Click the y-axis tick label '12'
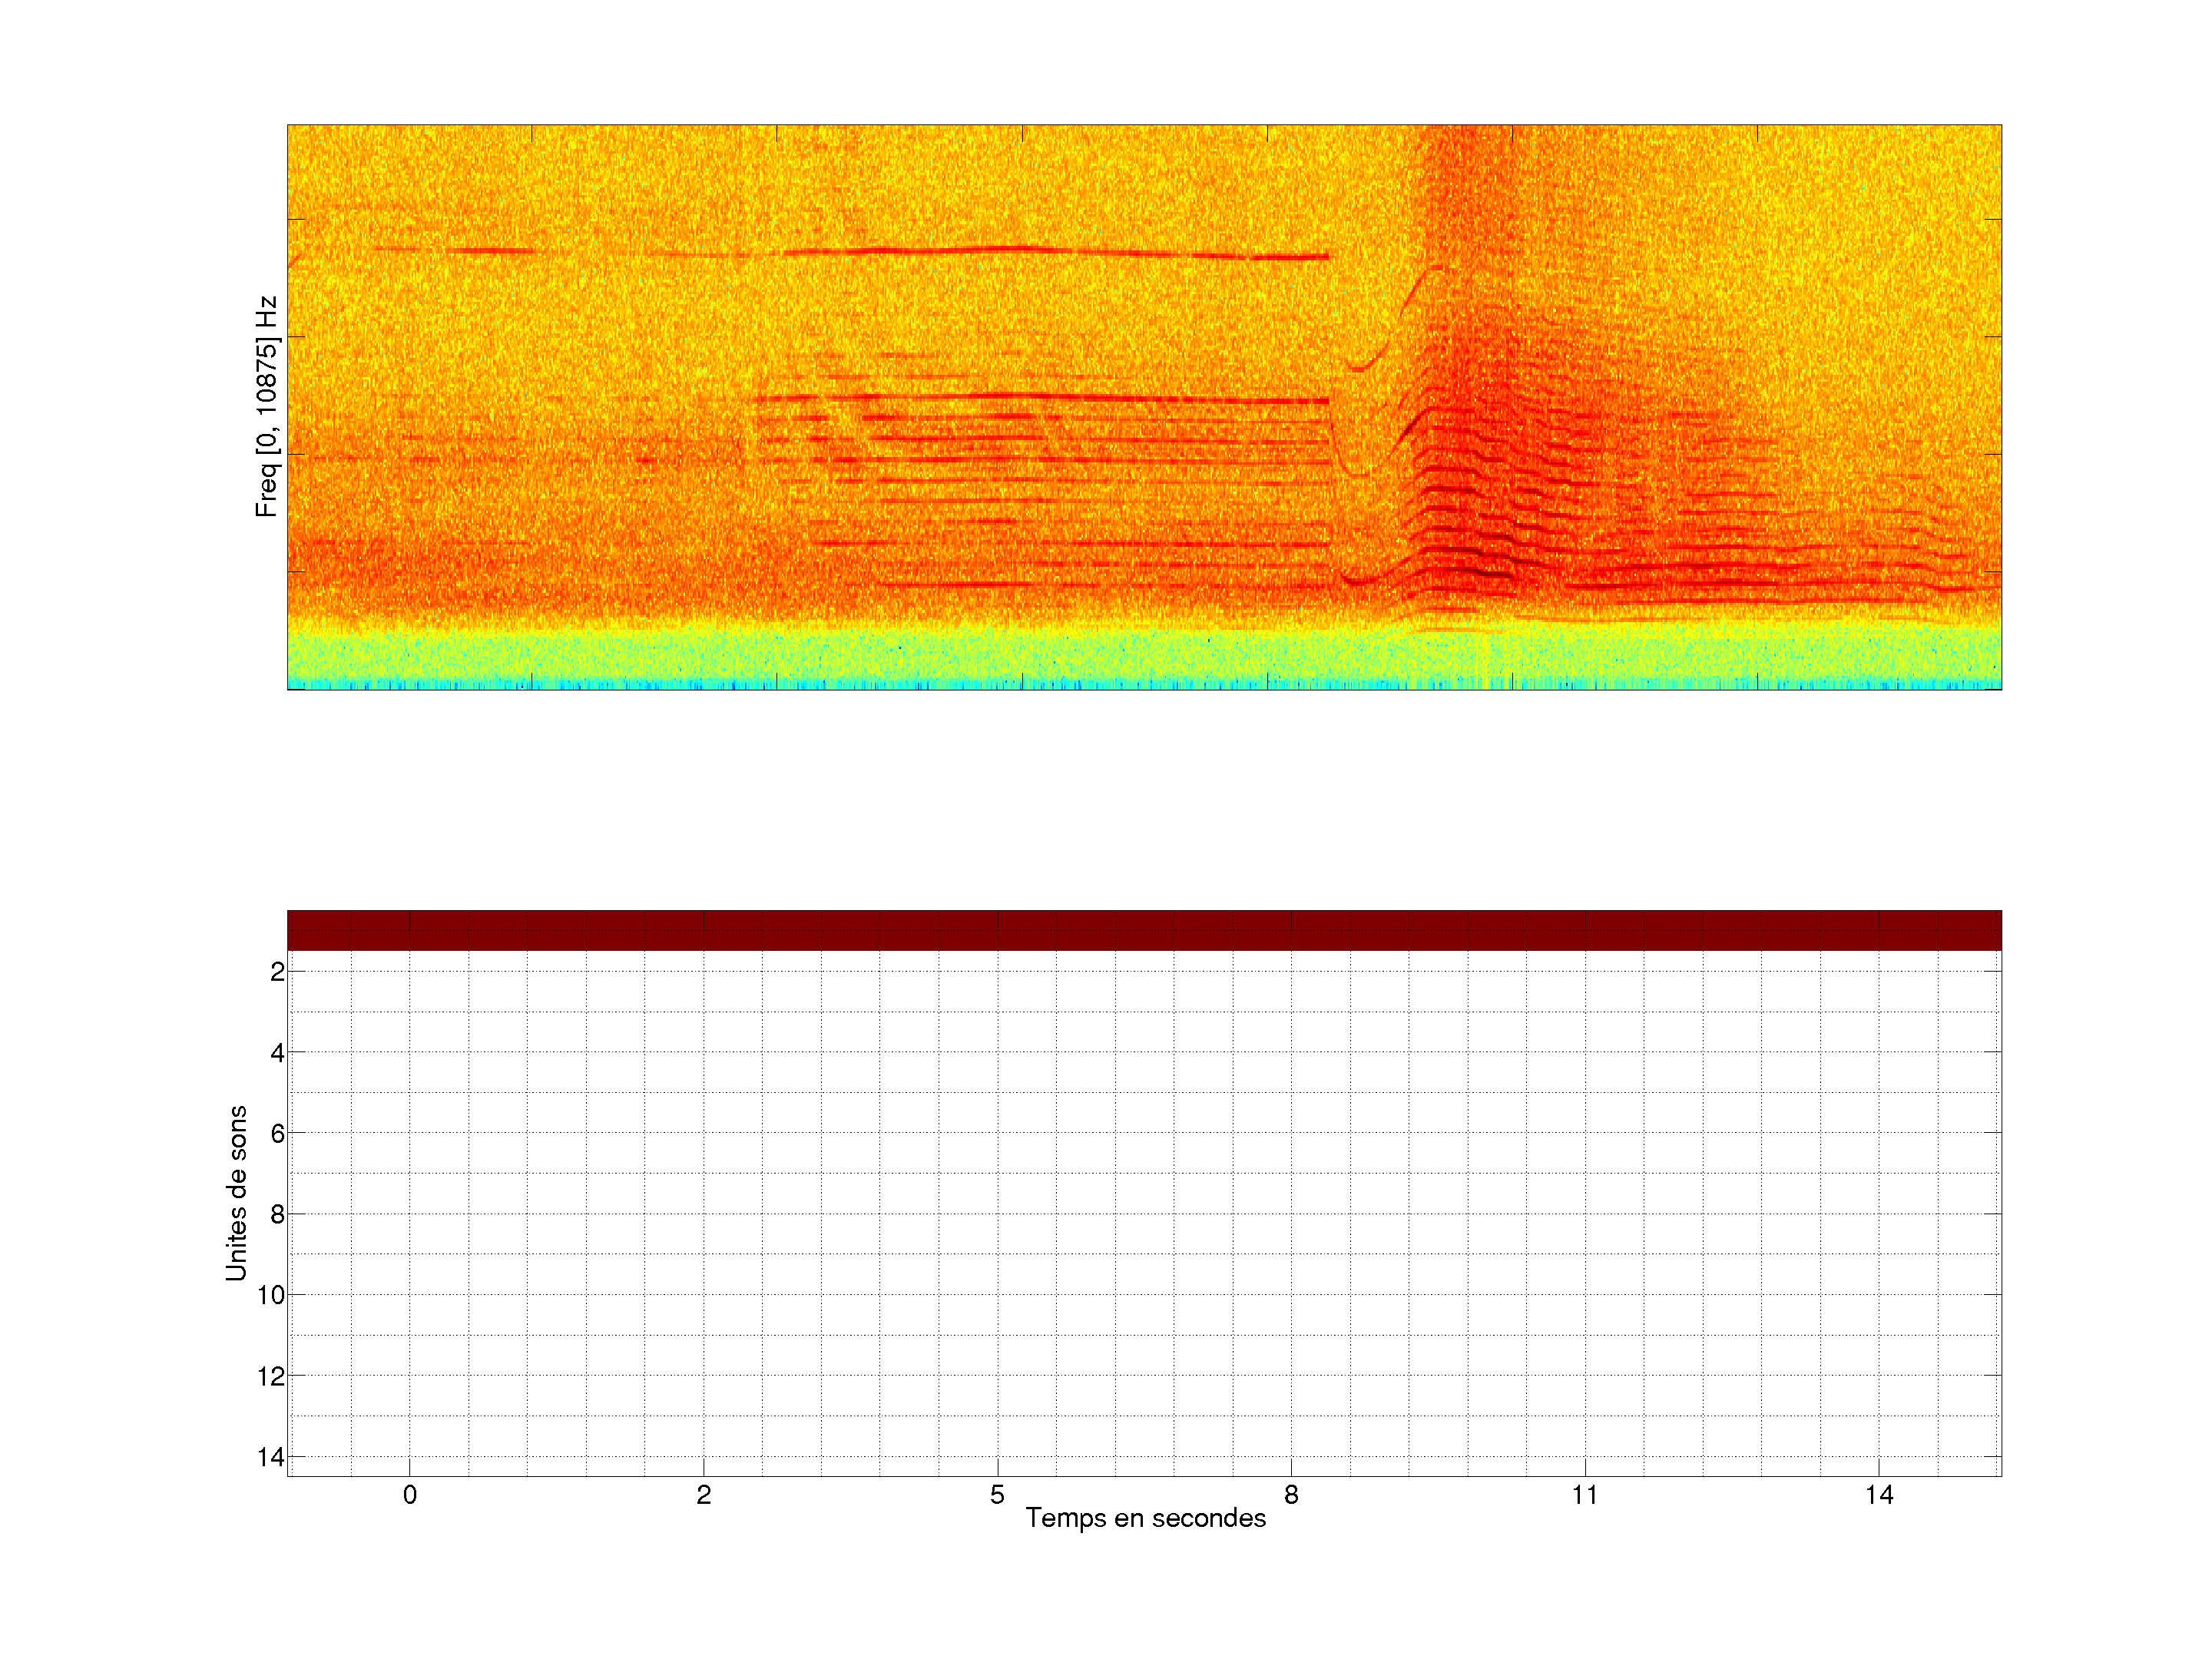This screenshot has height=1659, width=2212. [x=271, y=1377]
